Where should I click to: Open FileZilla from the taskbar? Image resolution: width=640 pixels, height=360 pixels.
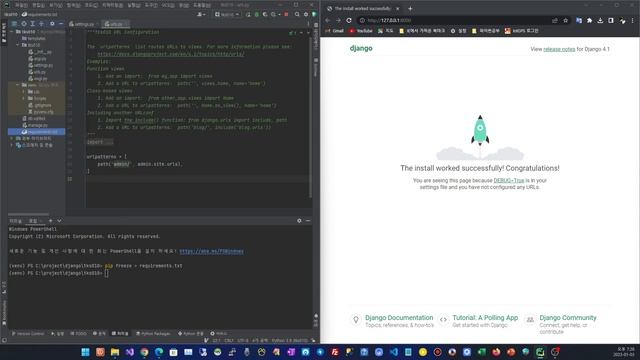(x=335, y=352)
